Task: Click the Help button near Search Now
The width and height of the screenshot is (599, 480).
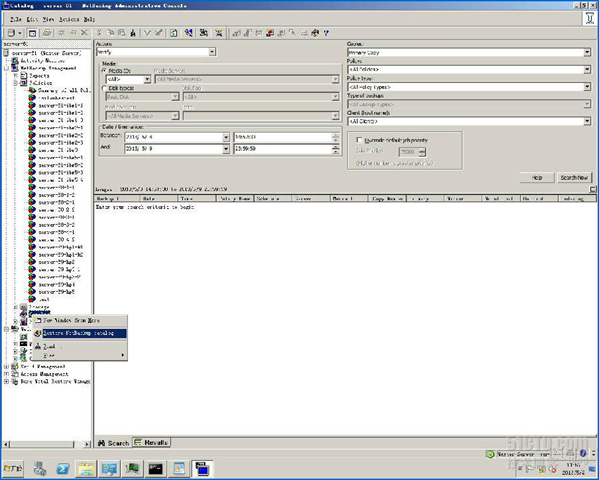Action: point(537,177)
